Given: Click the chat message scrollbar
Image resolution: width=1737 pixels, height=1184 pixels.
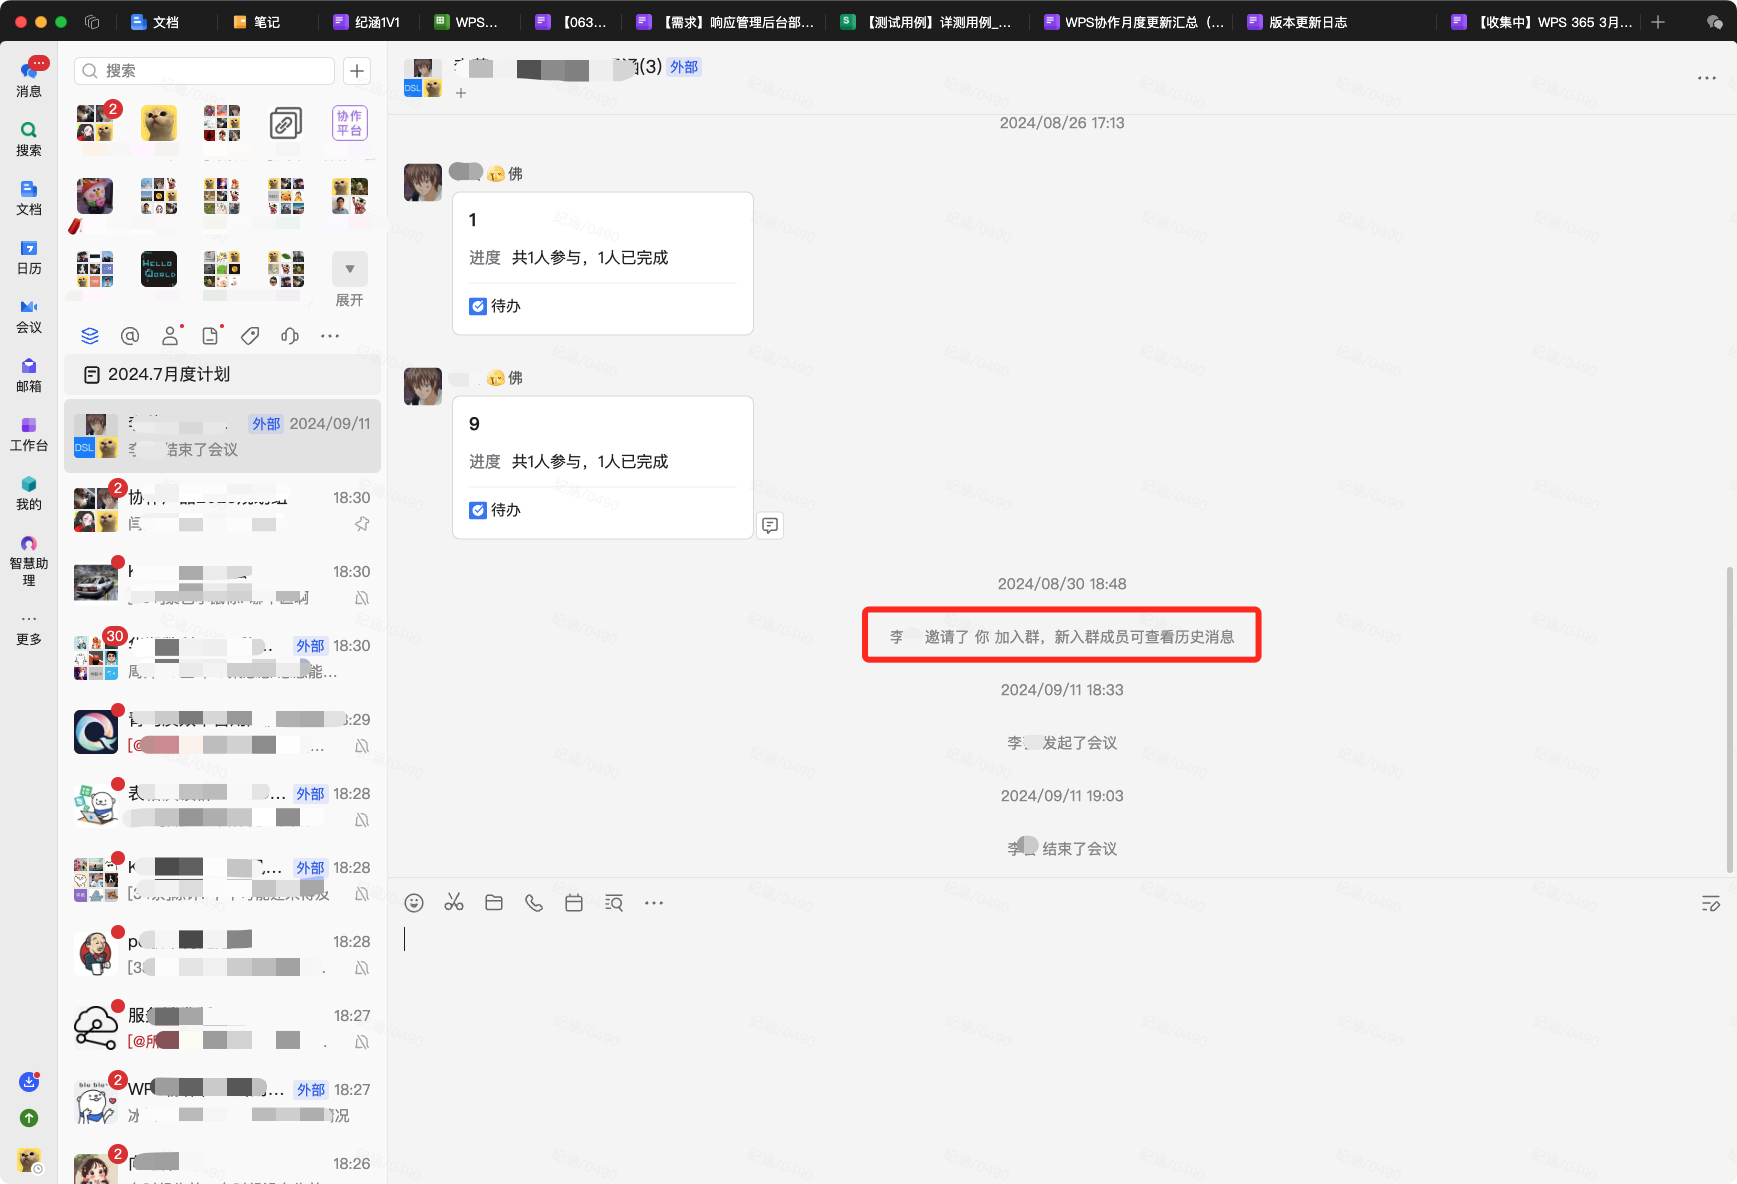Looking at the screenshot, I should click(1730, 720).
